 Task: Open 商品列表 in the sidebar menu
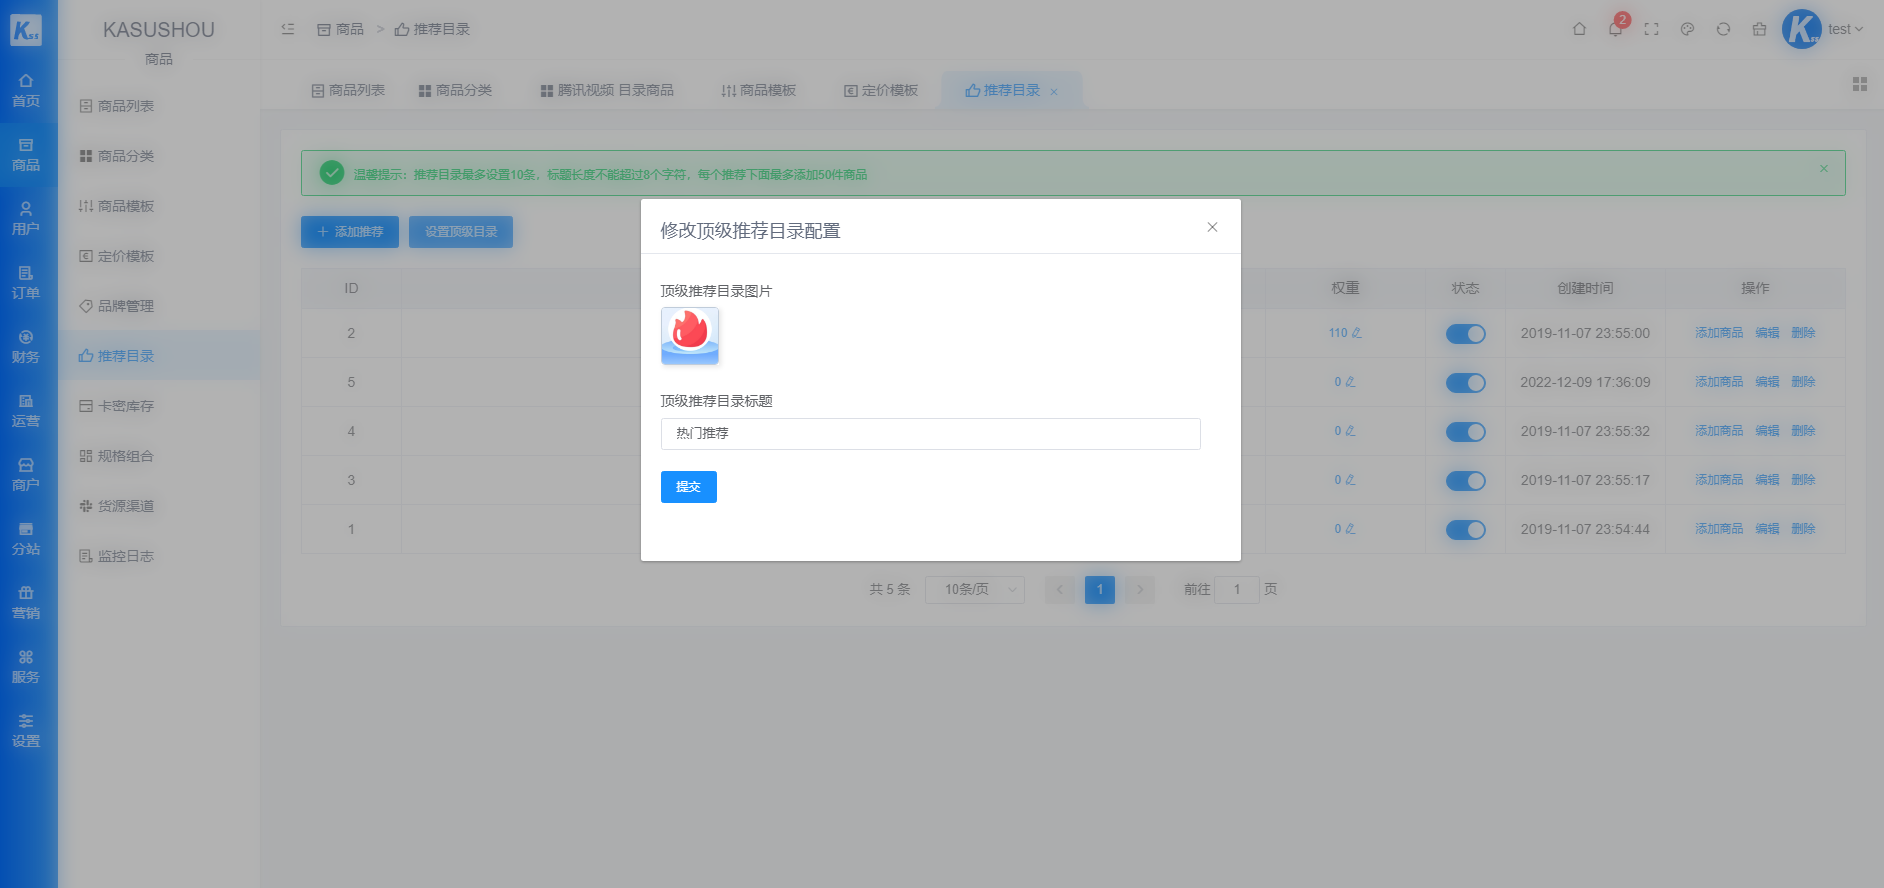pyautogui.click(x=159, y=106)
